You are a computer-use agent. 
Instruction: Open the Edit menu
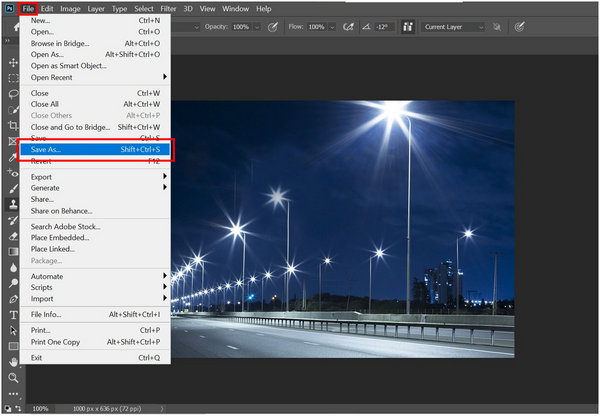coord(47,8)
